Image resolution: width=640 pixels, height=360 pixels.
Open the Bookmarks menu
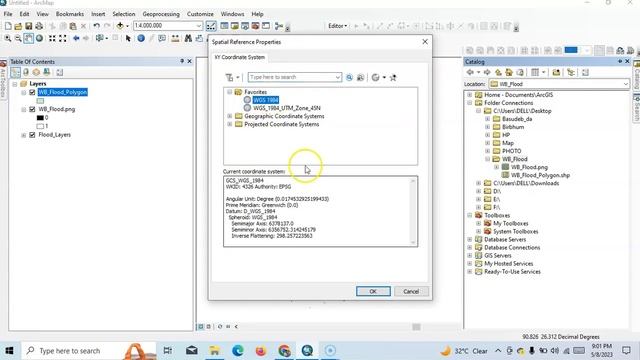click(x=70, y=14)
